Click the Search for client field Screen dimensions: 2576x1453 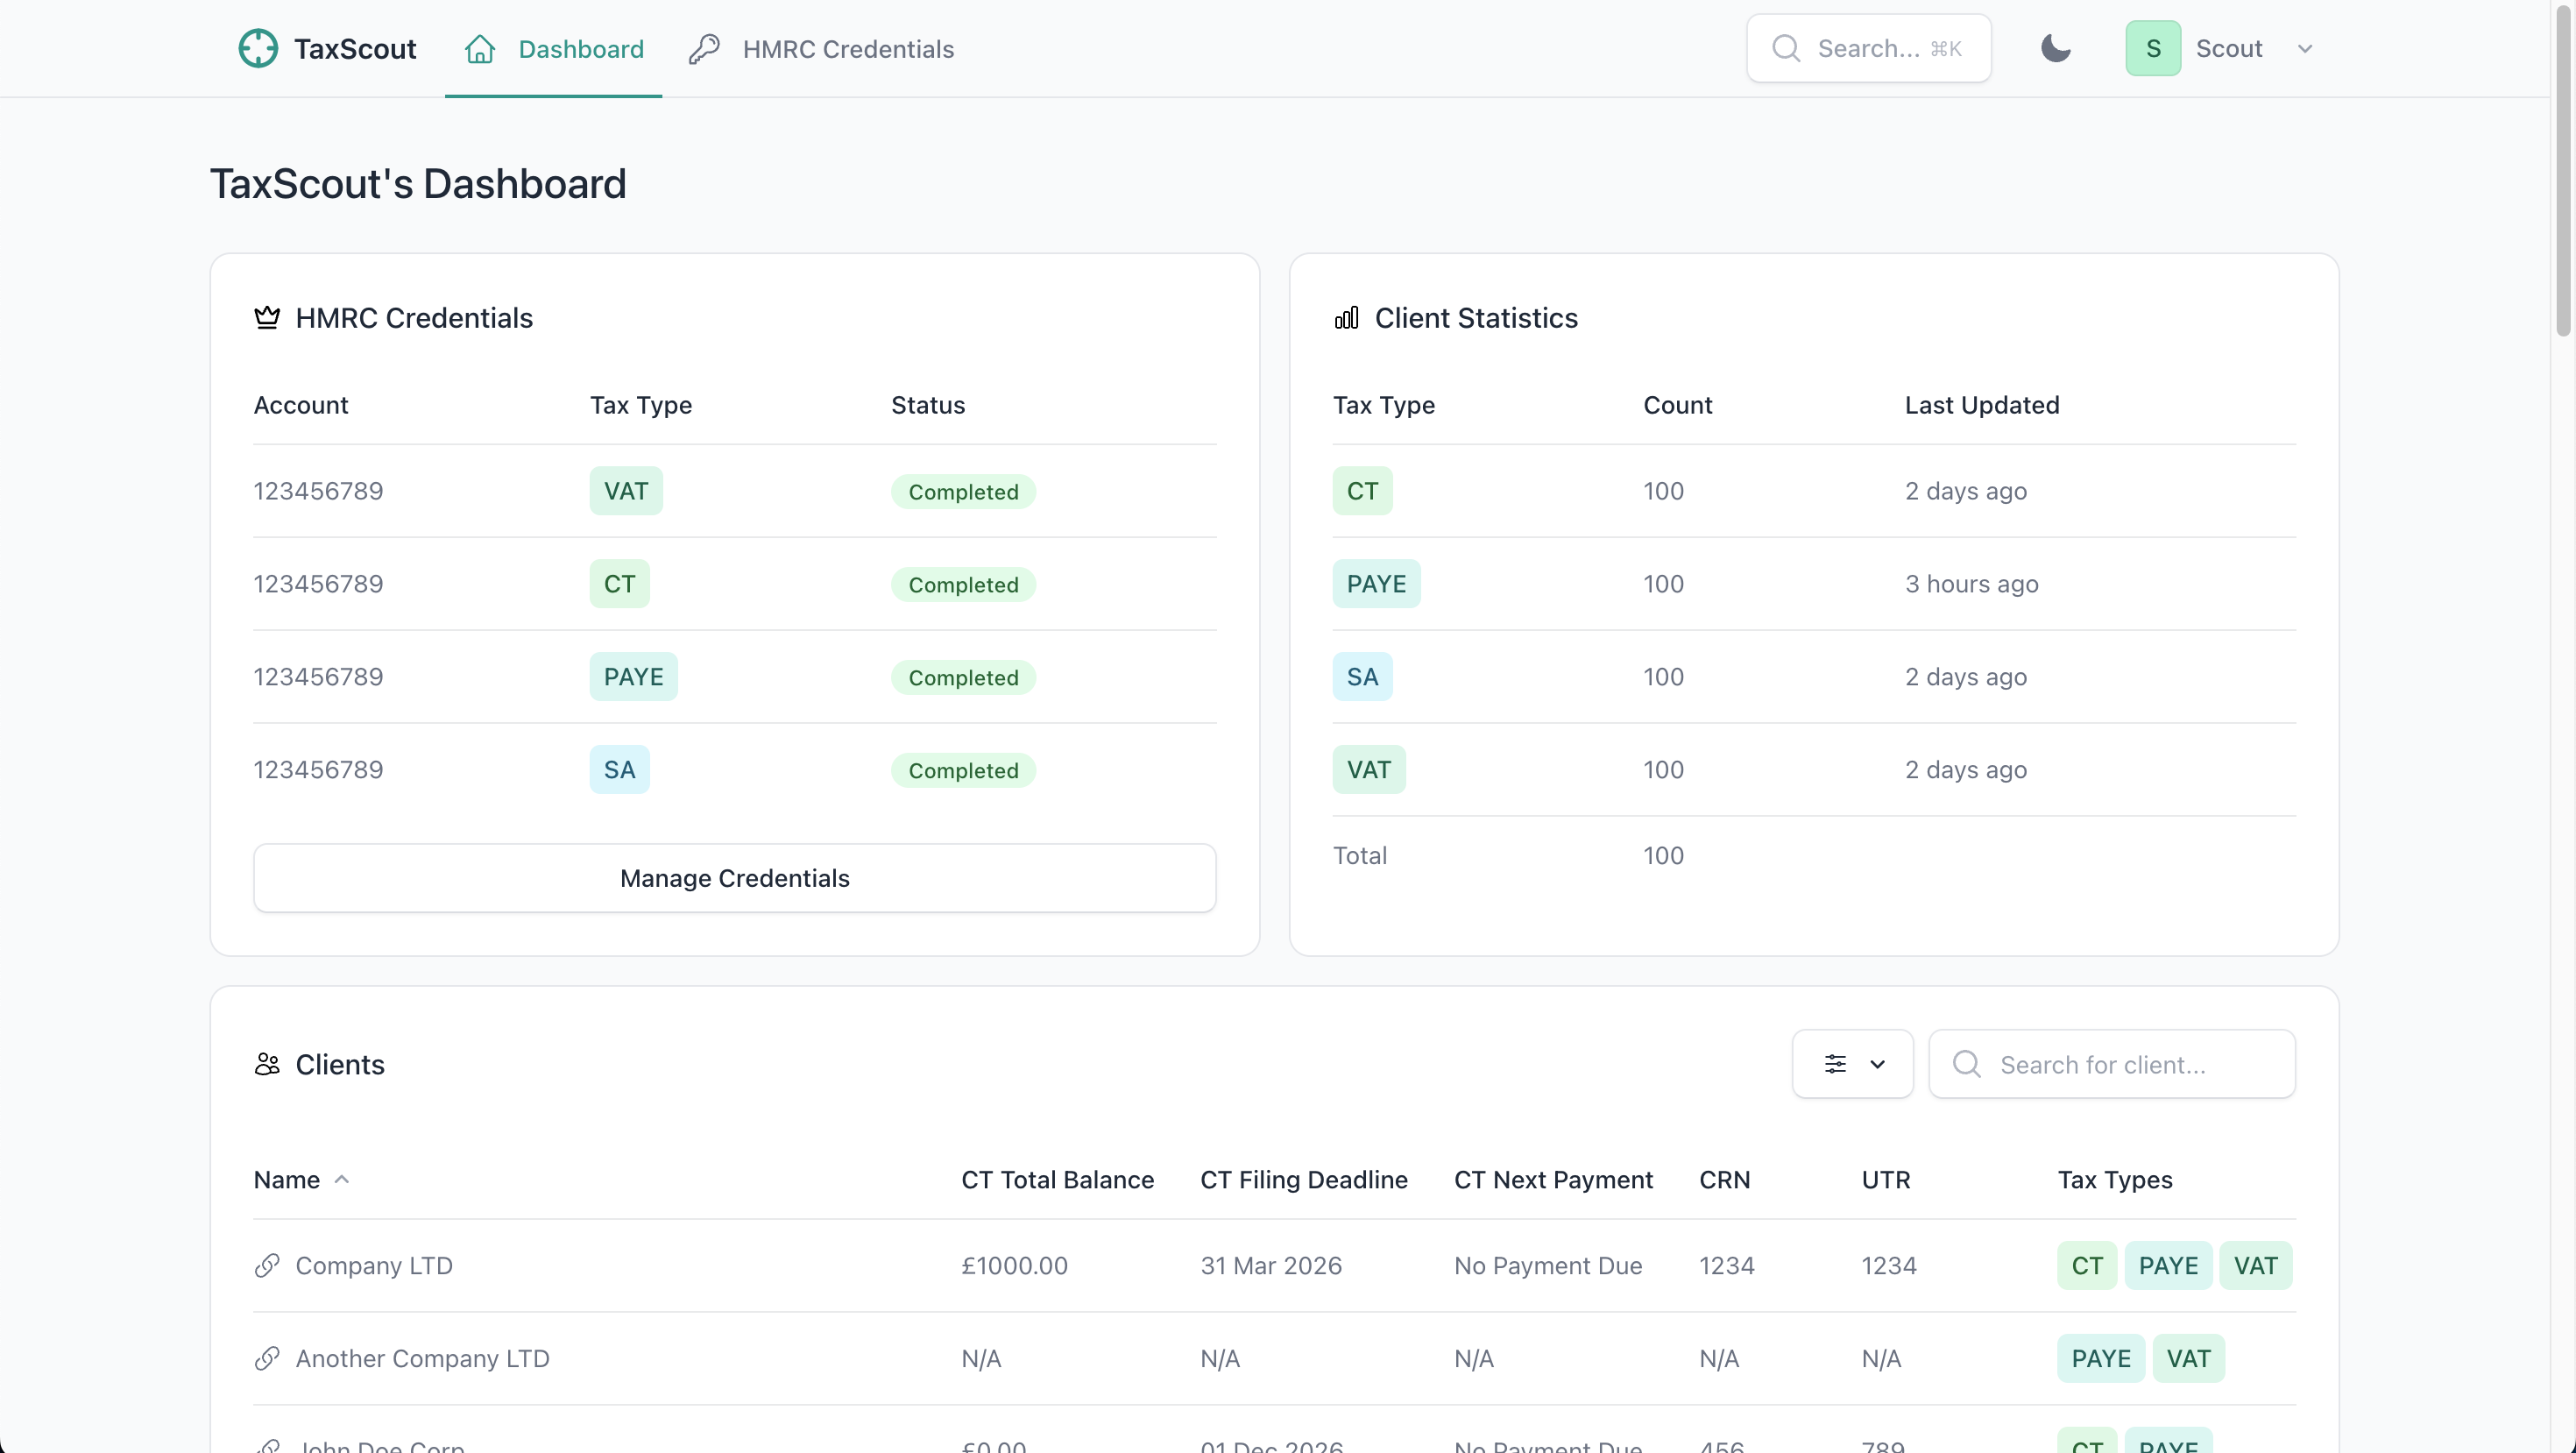[2112, 1064]
